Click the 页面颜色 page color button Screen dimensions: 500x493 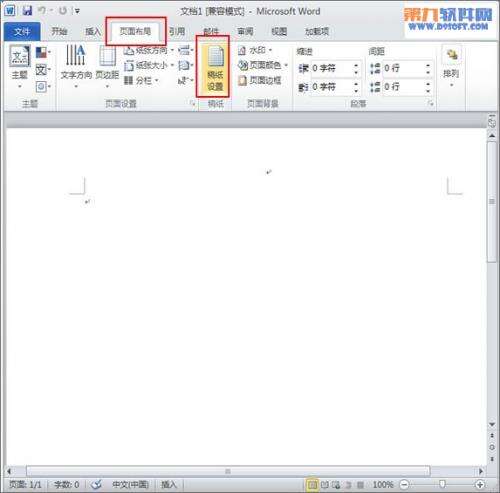(x=263, y=65)
